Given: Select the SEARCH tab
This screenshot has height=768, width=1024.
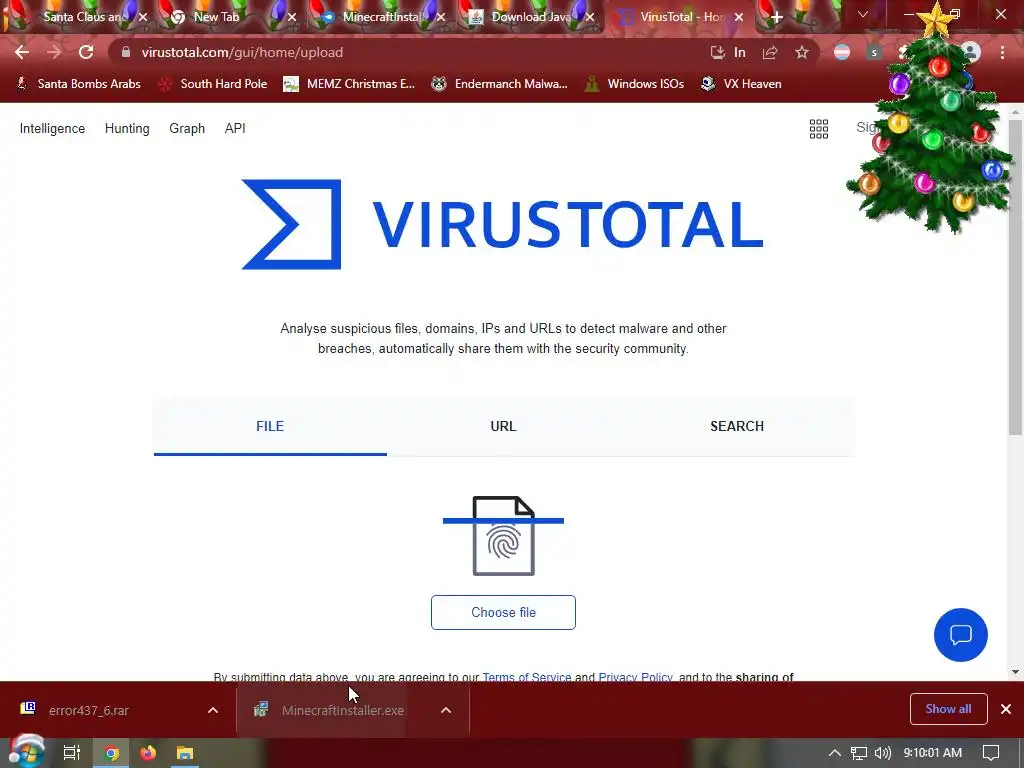Looking at the screenshot, I should point(737,426).
